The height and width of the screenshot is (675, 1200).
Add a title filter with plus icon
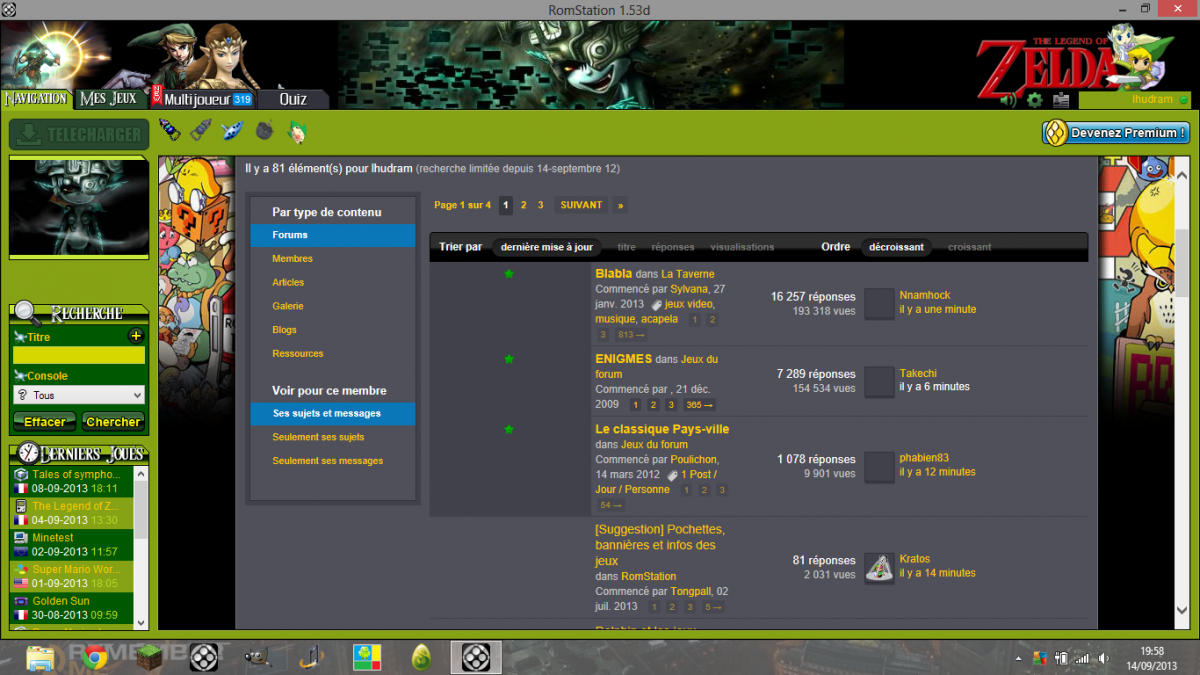136,336
